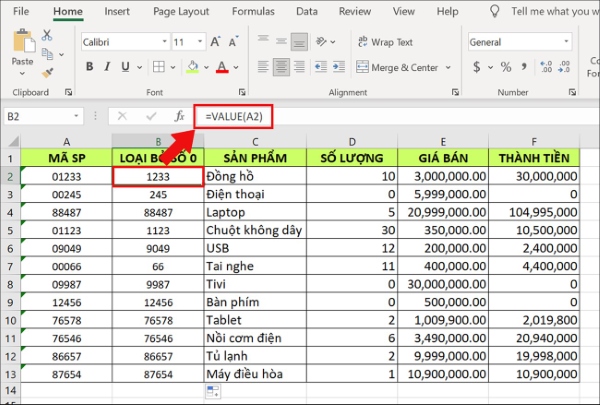Viewport: 600px width, 405px height.
Task: Toggle Italic formatting
Action: pos(108,67)
